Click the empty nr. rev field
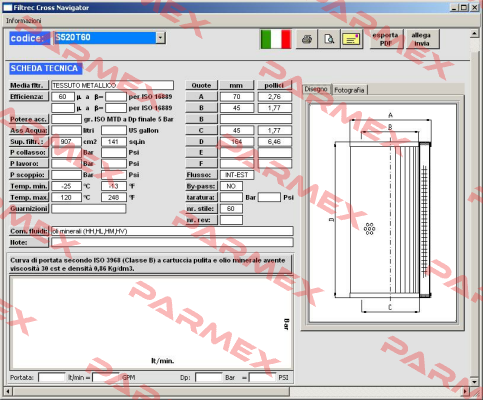Viewport: 483px width, 400px height. [x=231, y=220]
